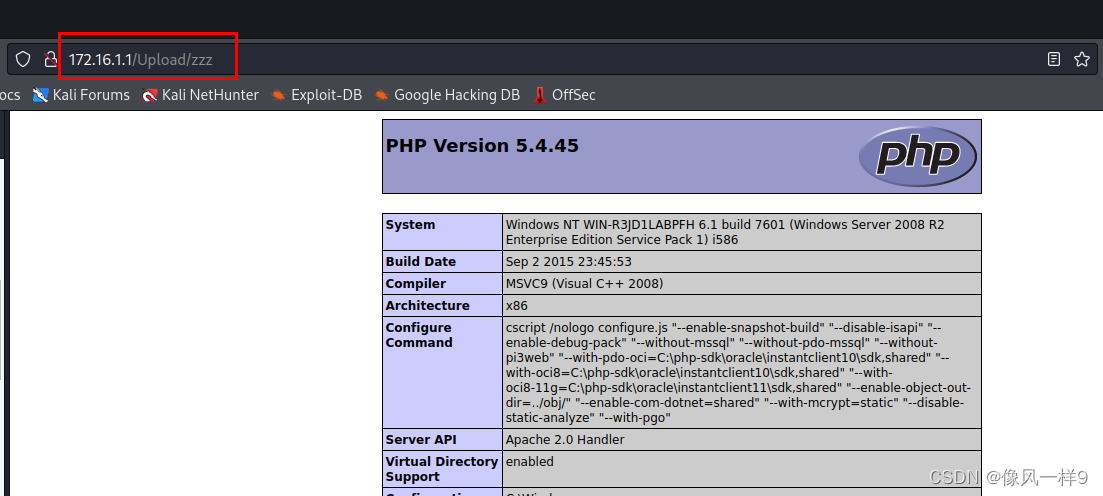Click the PHP Version 5.4.45 heading
The width and height of the screenshot is (1103, 496).
(482, 146)
